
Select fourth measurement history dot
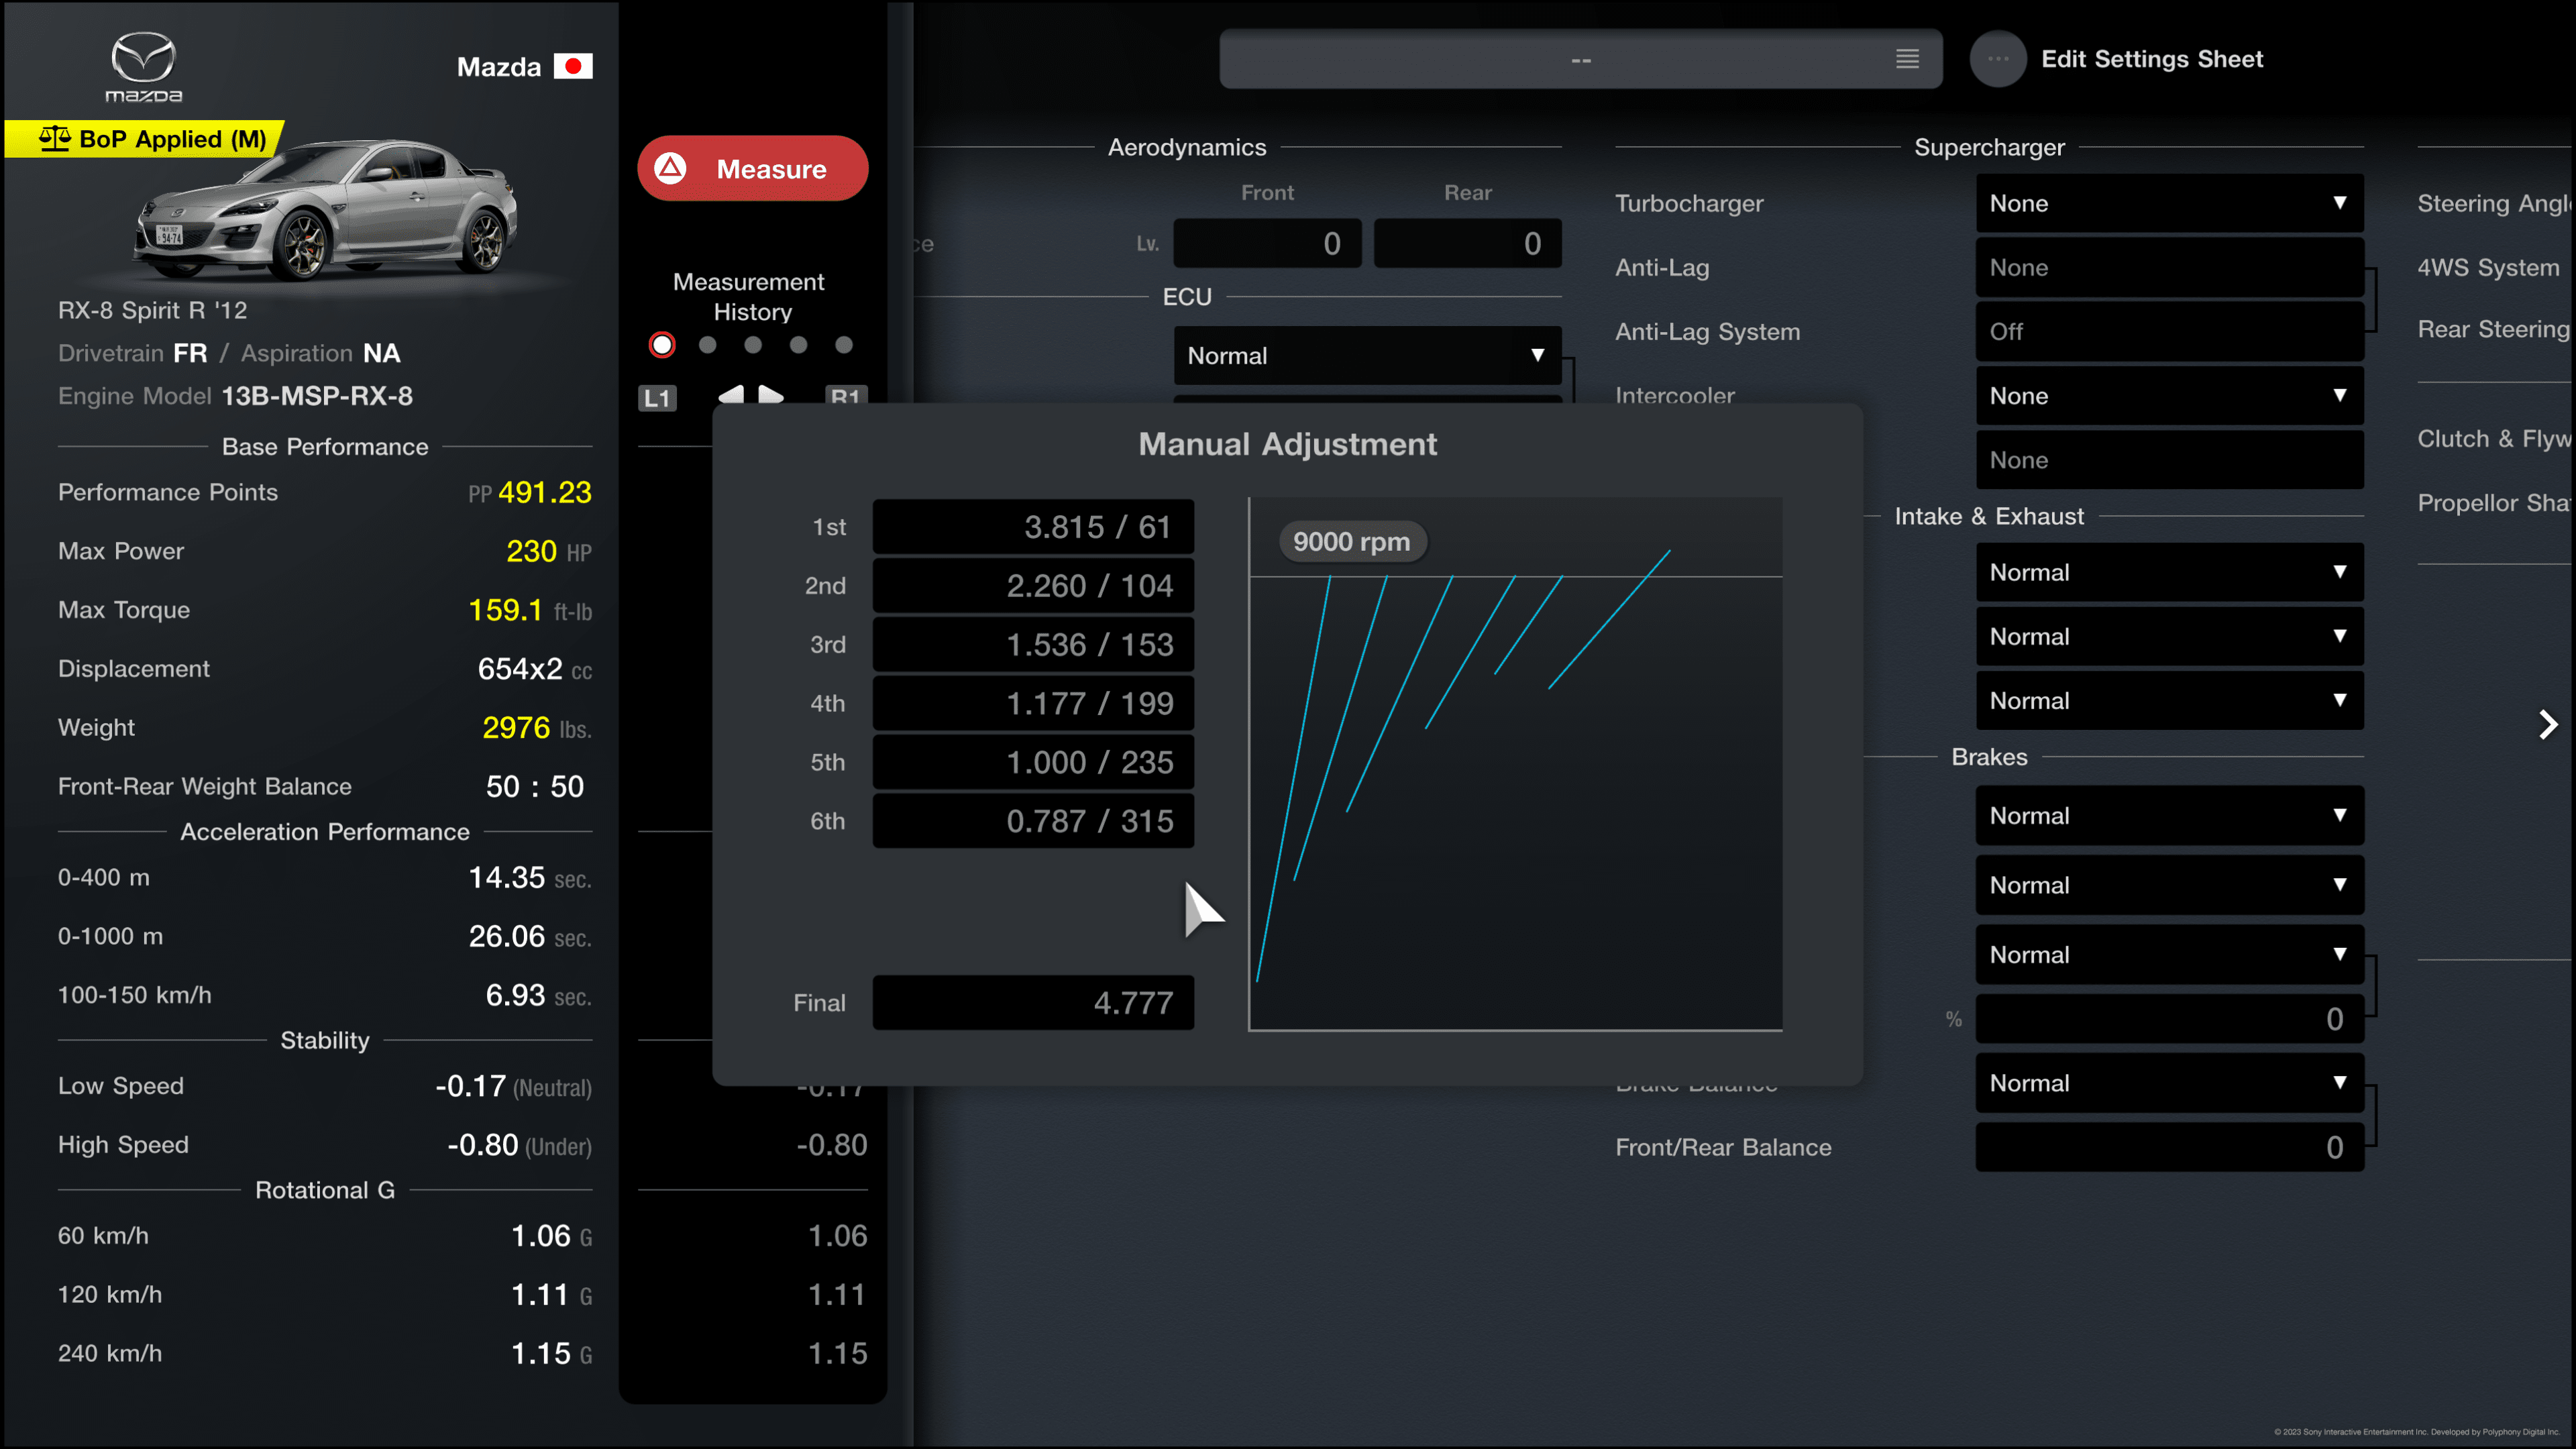798,345
